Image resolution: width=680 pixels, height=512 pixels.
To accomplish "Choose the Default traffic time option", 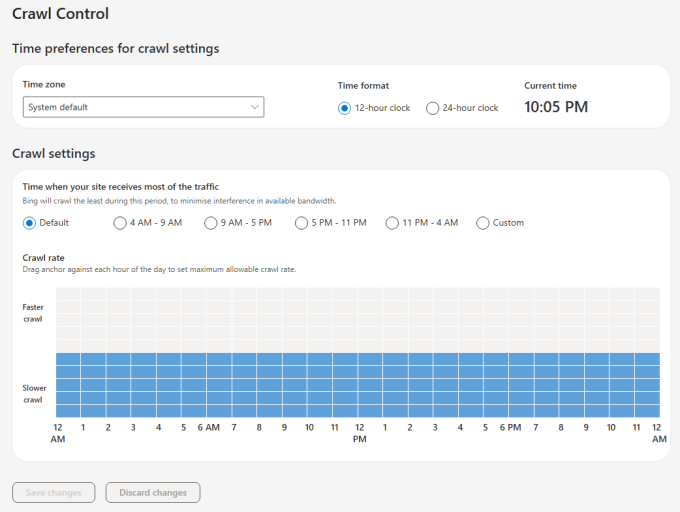I will [x=29, y=223].
